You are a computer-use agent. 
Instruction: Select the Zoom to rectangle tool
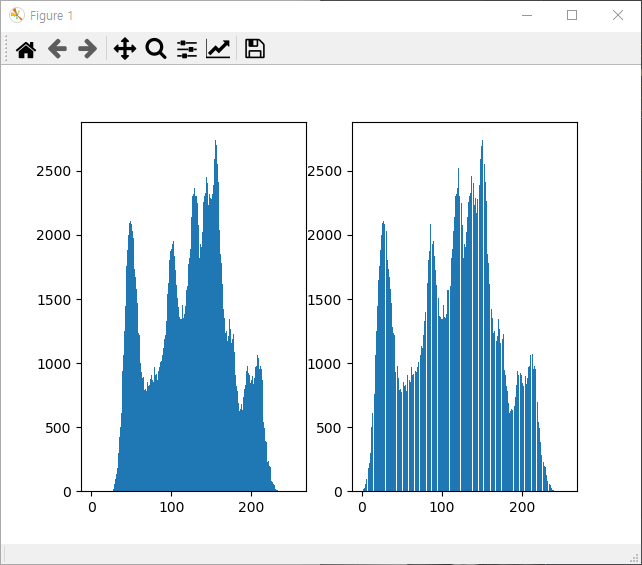click(156, 49)
